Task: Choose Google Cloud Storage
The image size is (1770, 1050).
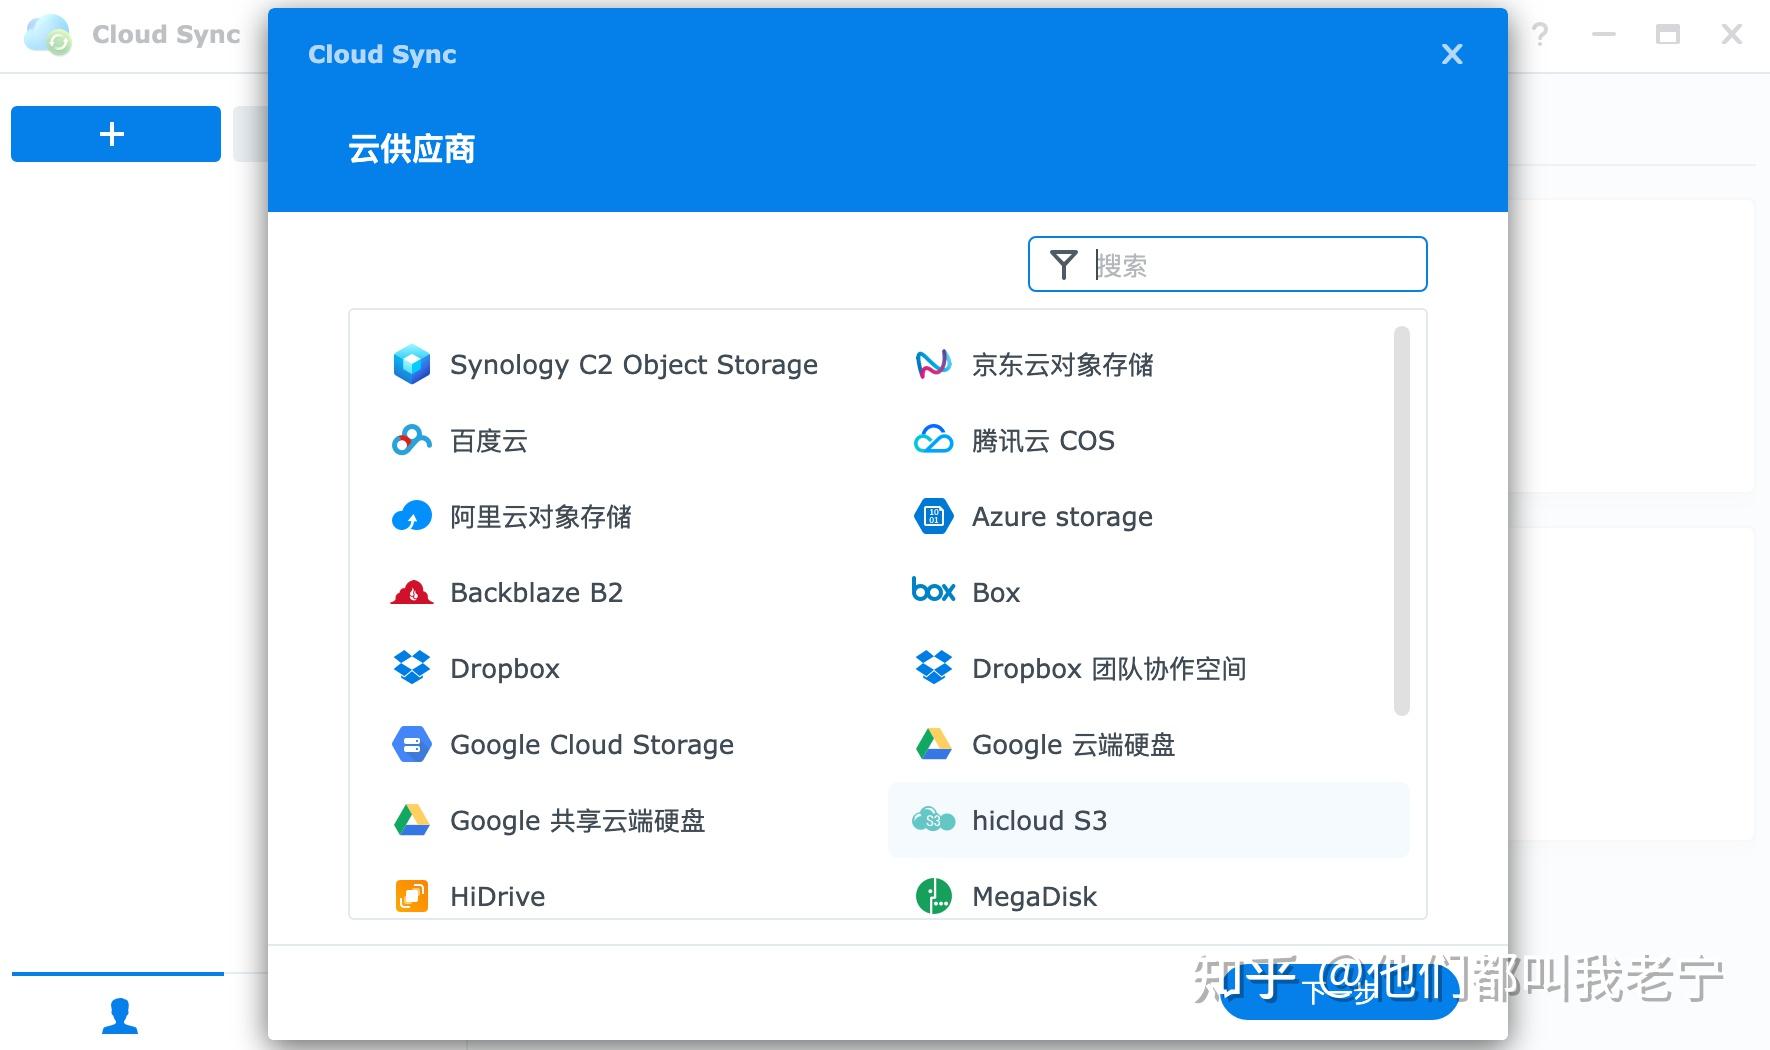Action: 592,744
